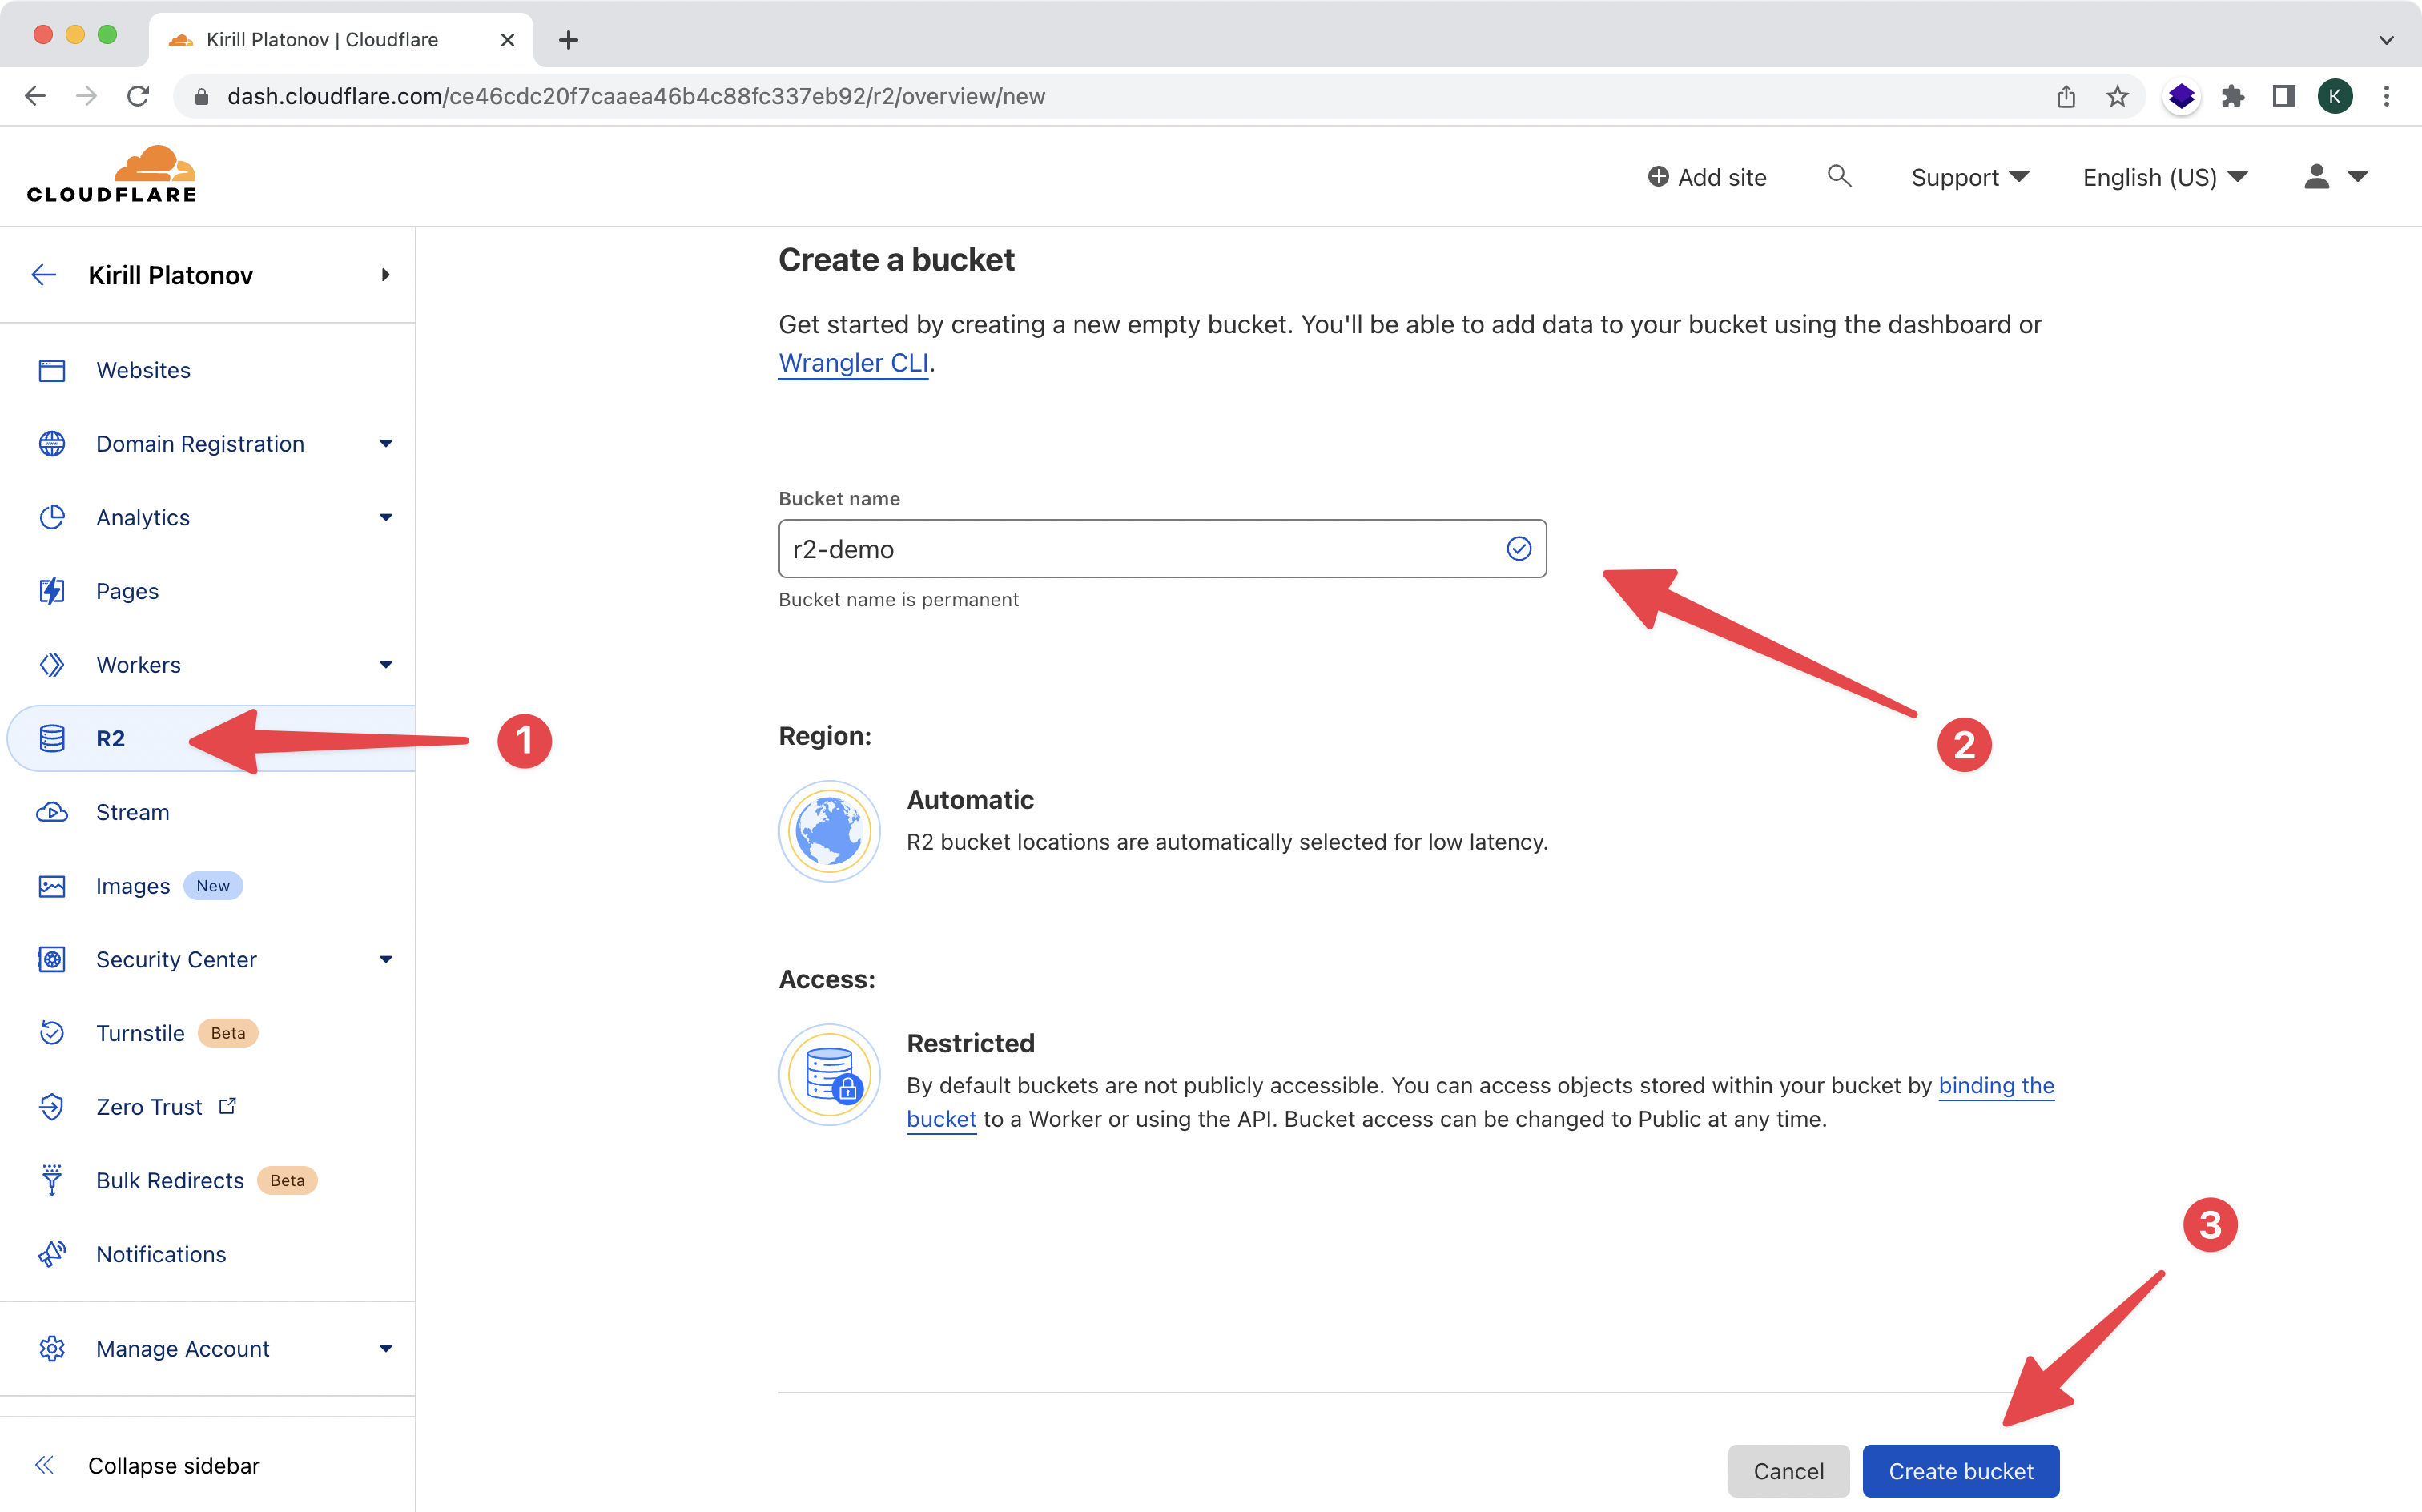Click the Turnstile icon in sidebar

[50, 1033]
